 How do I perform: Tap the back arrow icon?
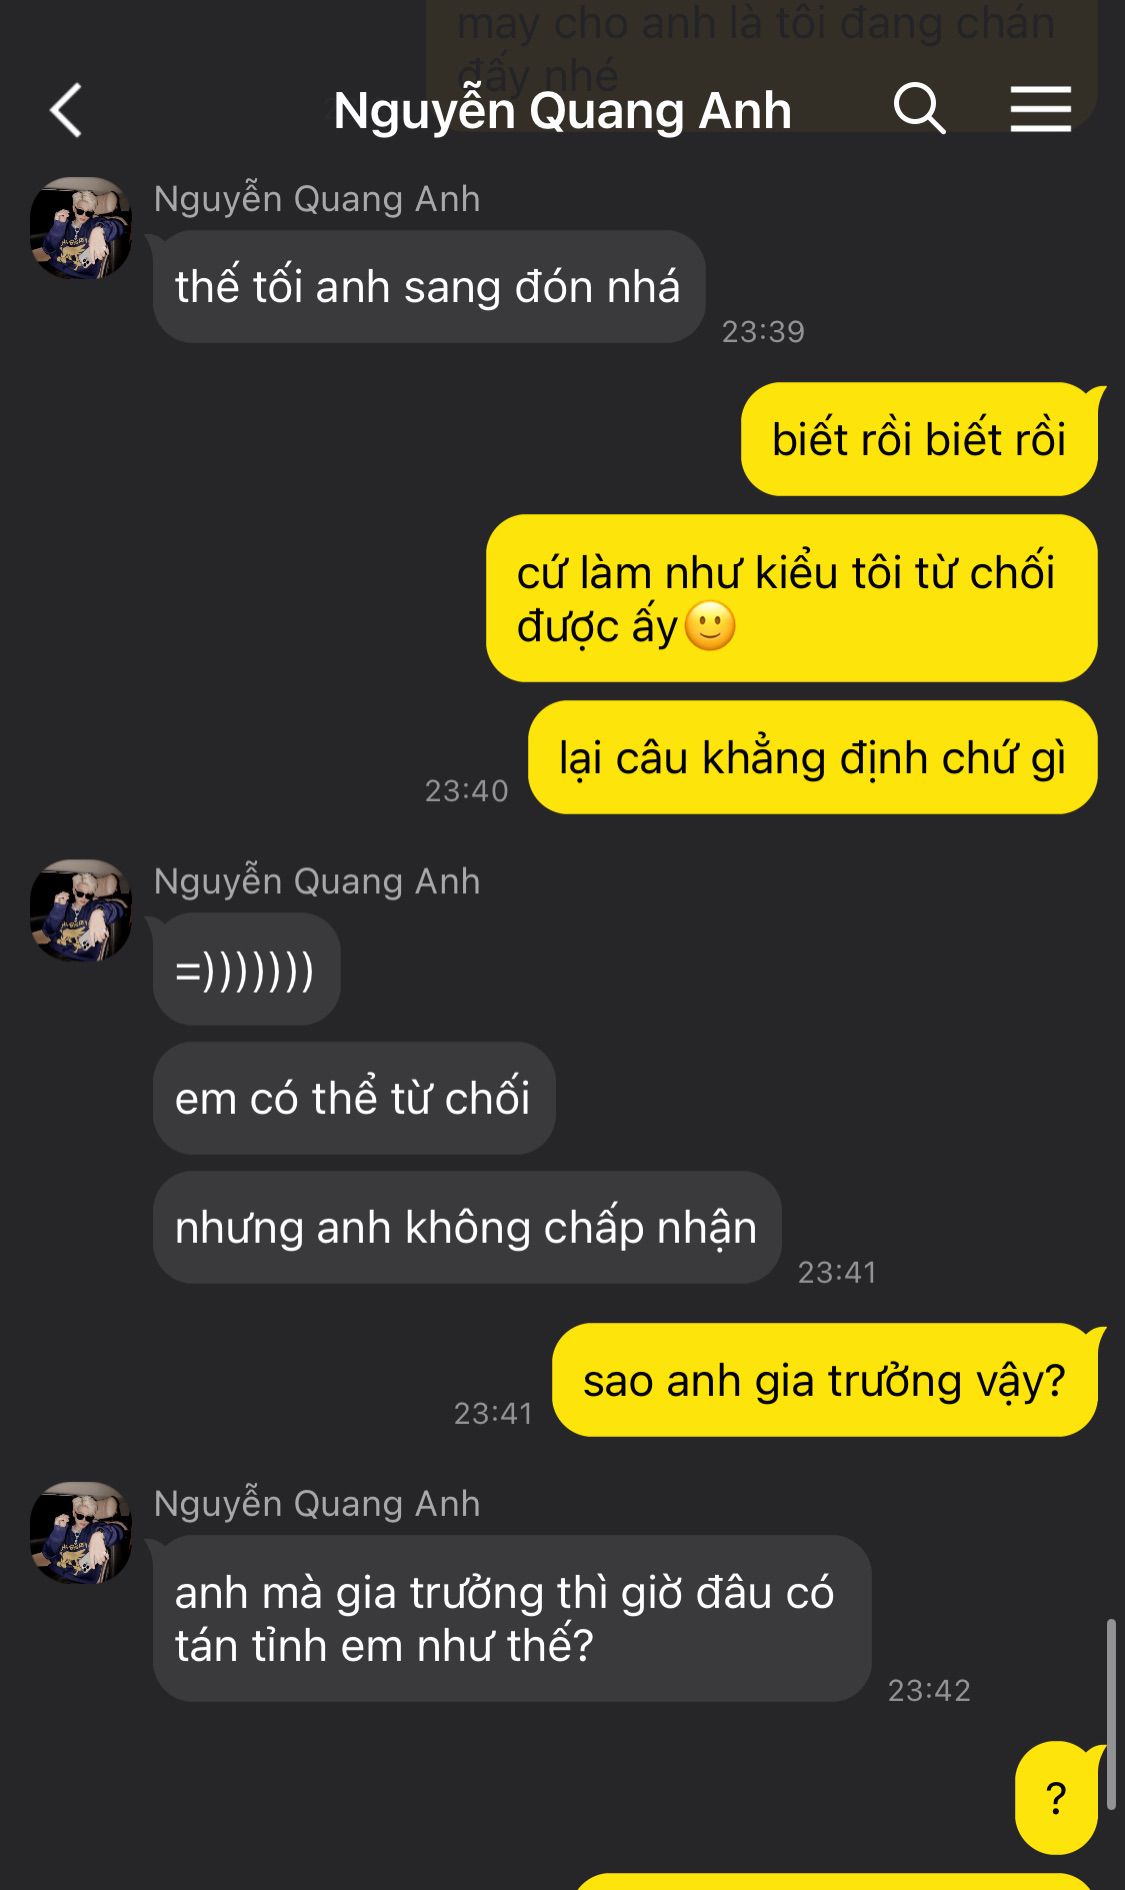click(x=66, y=110)
